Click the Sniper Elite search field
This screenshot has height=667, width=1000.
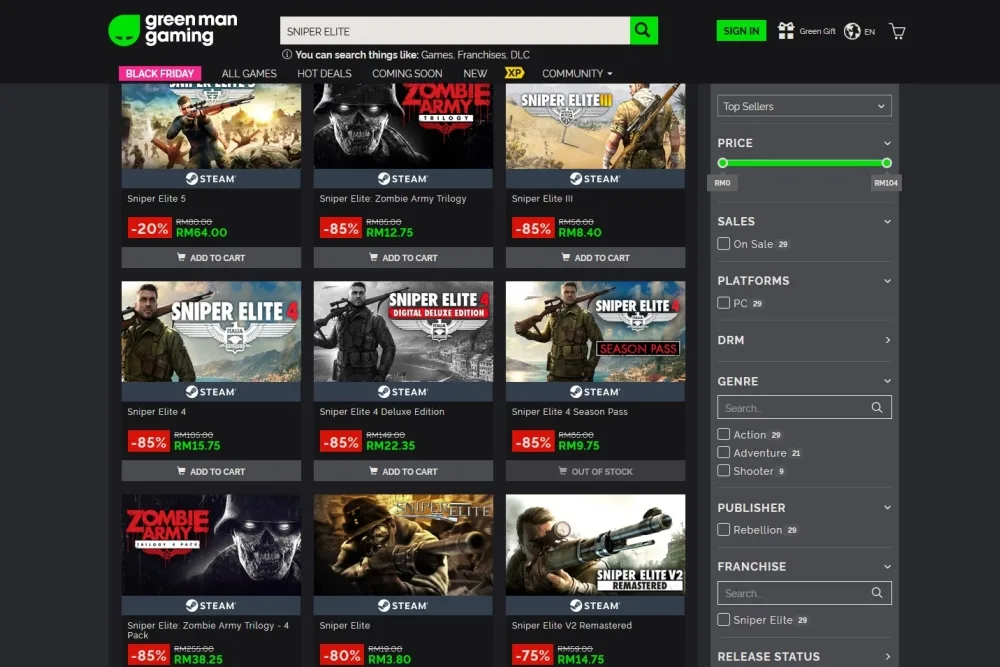pos(455,31)
